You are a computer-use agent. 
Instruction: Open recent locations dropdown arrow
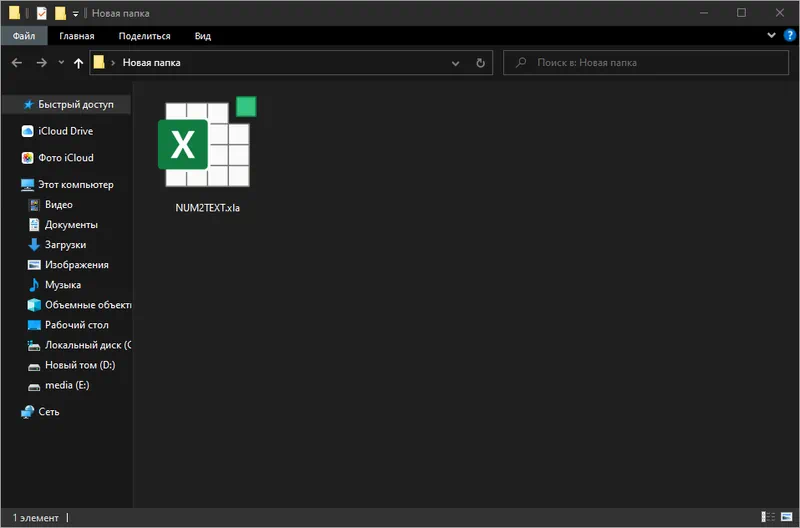[61, 62]
